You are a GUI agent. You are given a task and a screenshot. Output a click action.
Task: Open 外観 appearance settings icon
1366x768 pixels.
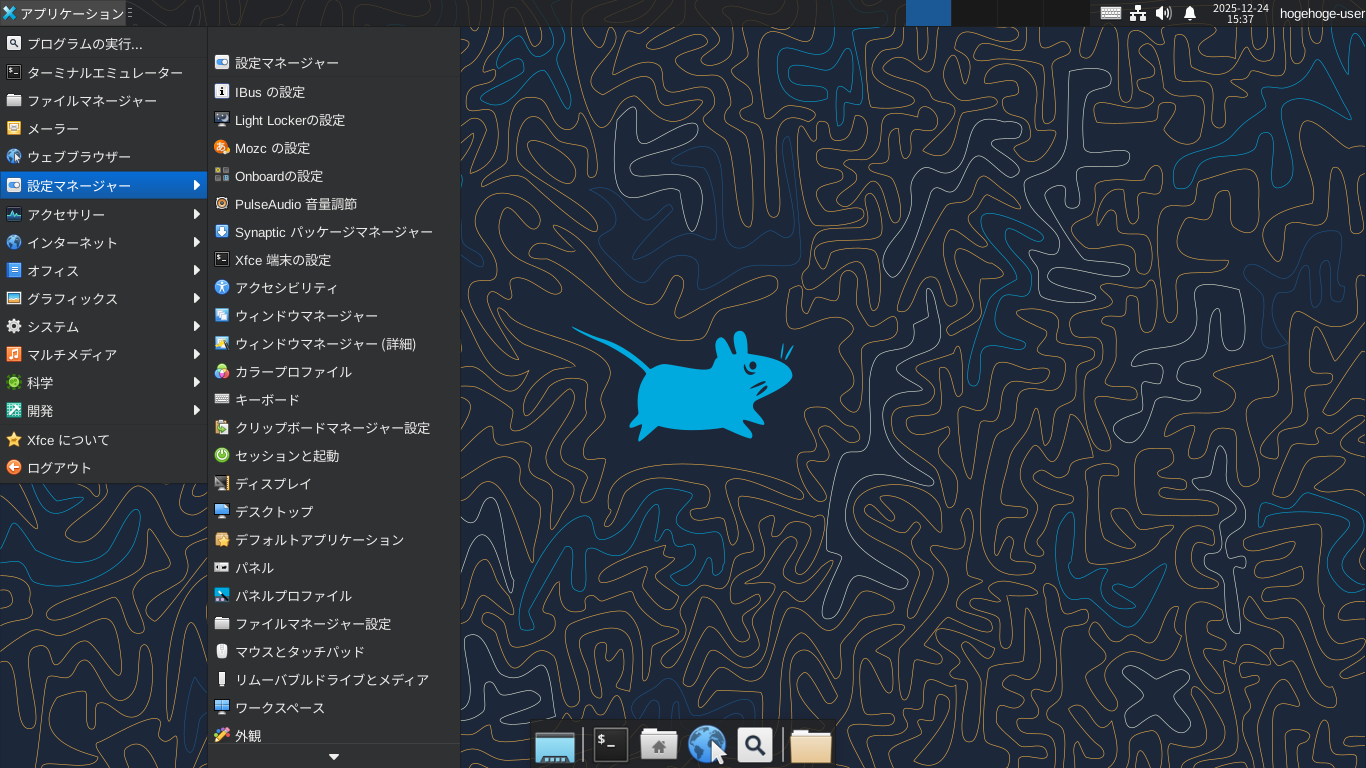coord(222,735)
